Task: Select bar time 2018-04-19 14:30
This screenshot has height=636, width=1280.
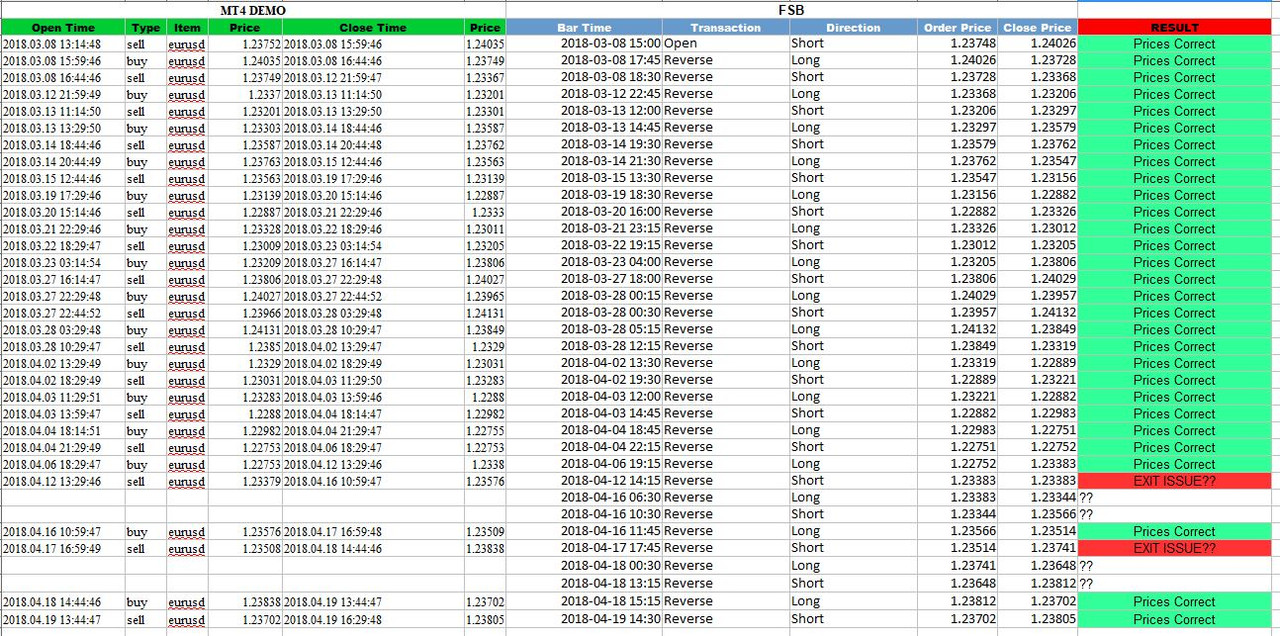Action: 611,619
